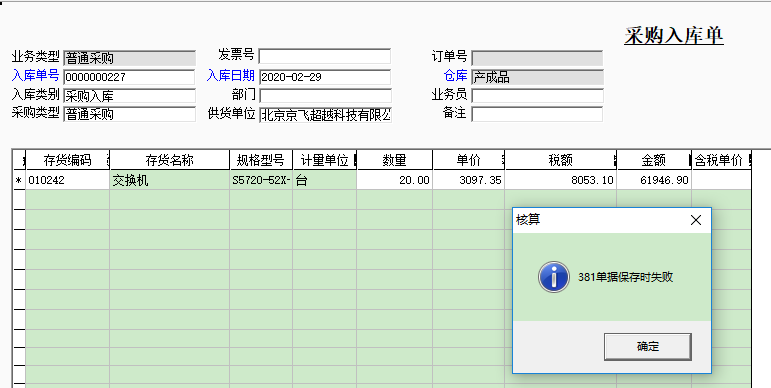Click the 核算 dialog title bar
This screenshot has height=388, width=771.
coord(612,220)
